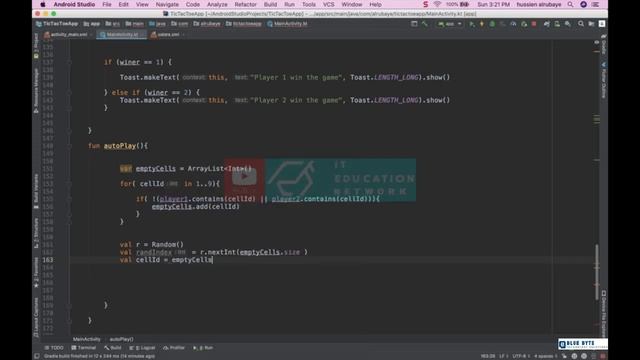Open the macOS Notification Center icon
The height and width of the screenshot is (360, 640).
point(596,4)
